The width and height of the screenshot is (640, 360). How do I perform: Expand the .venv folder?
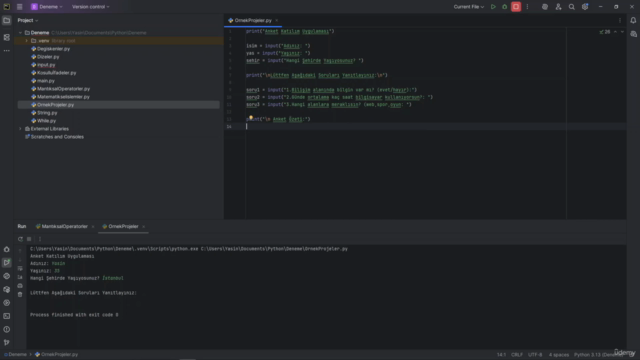point(27,41)
